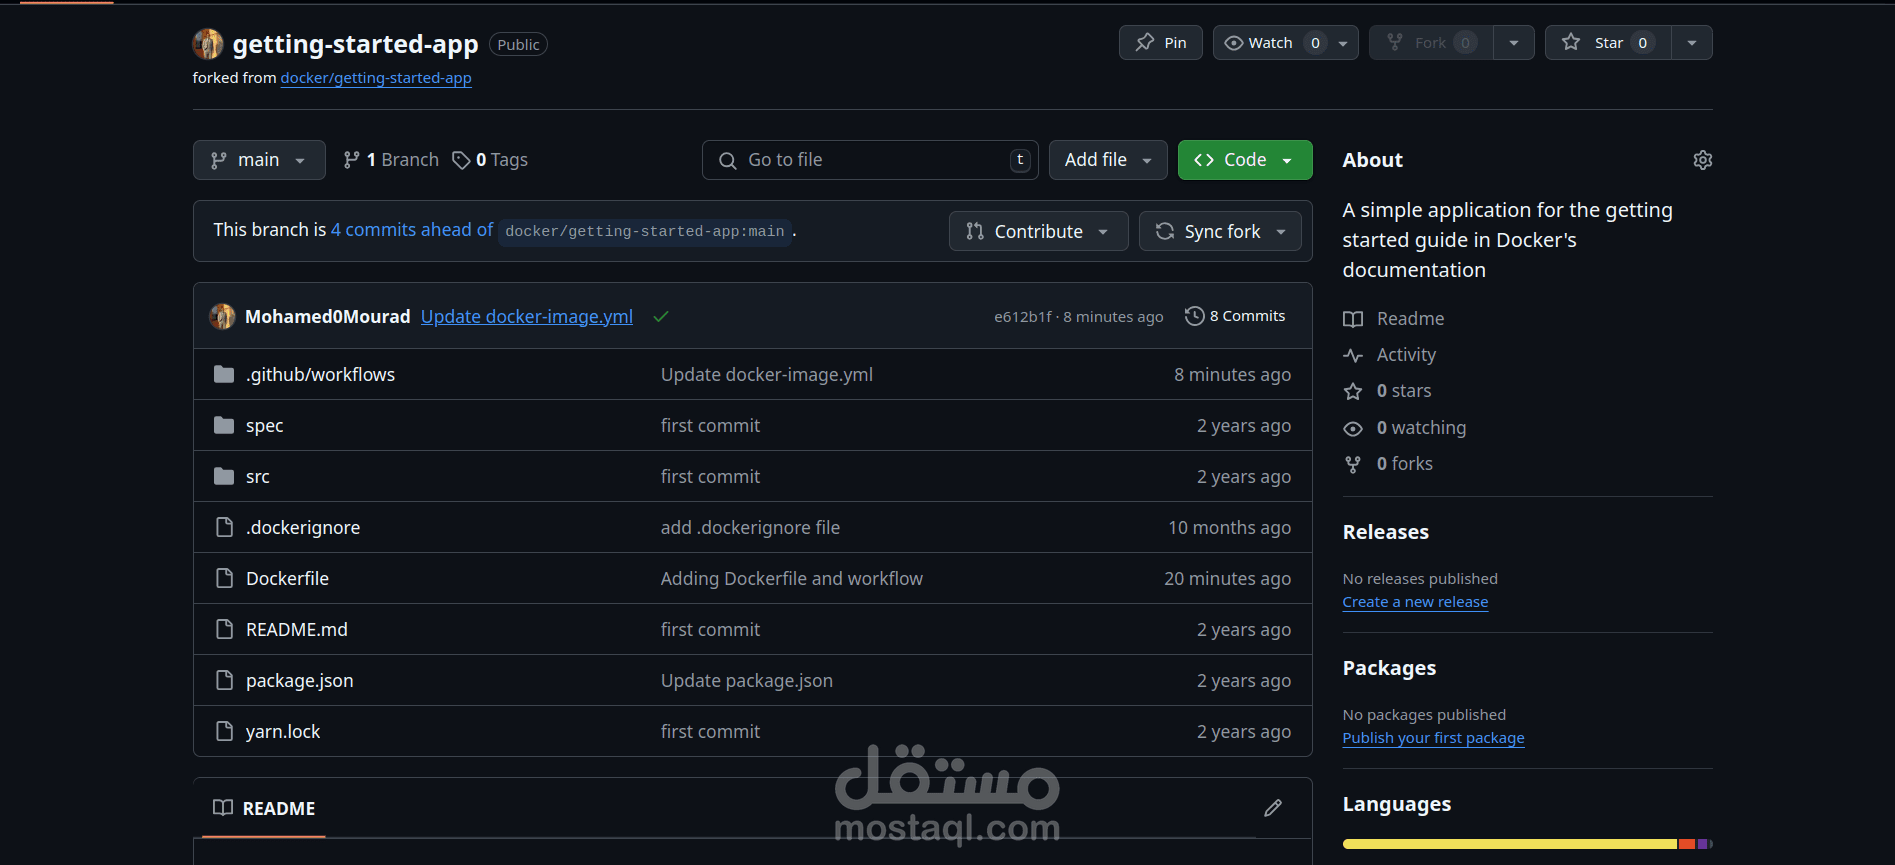This screenshot has width=1895, height=865.
Task: Click the user avatar beside repository name
Action: (208, 44)
